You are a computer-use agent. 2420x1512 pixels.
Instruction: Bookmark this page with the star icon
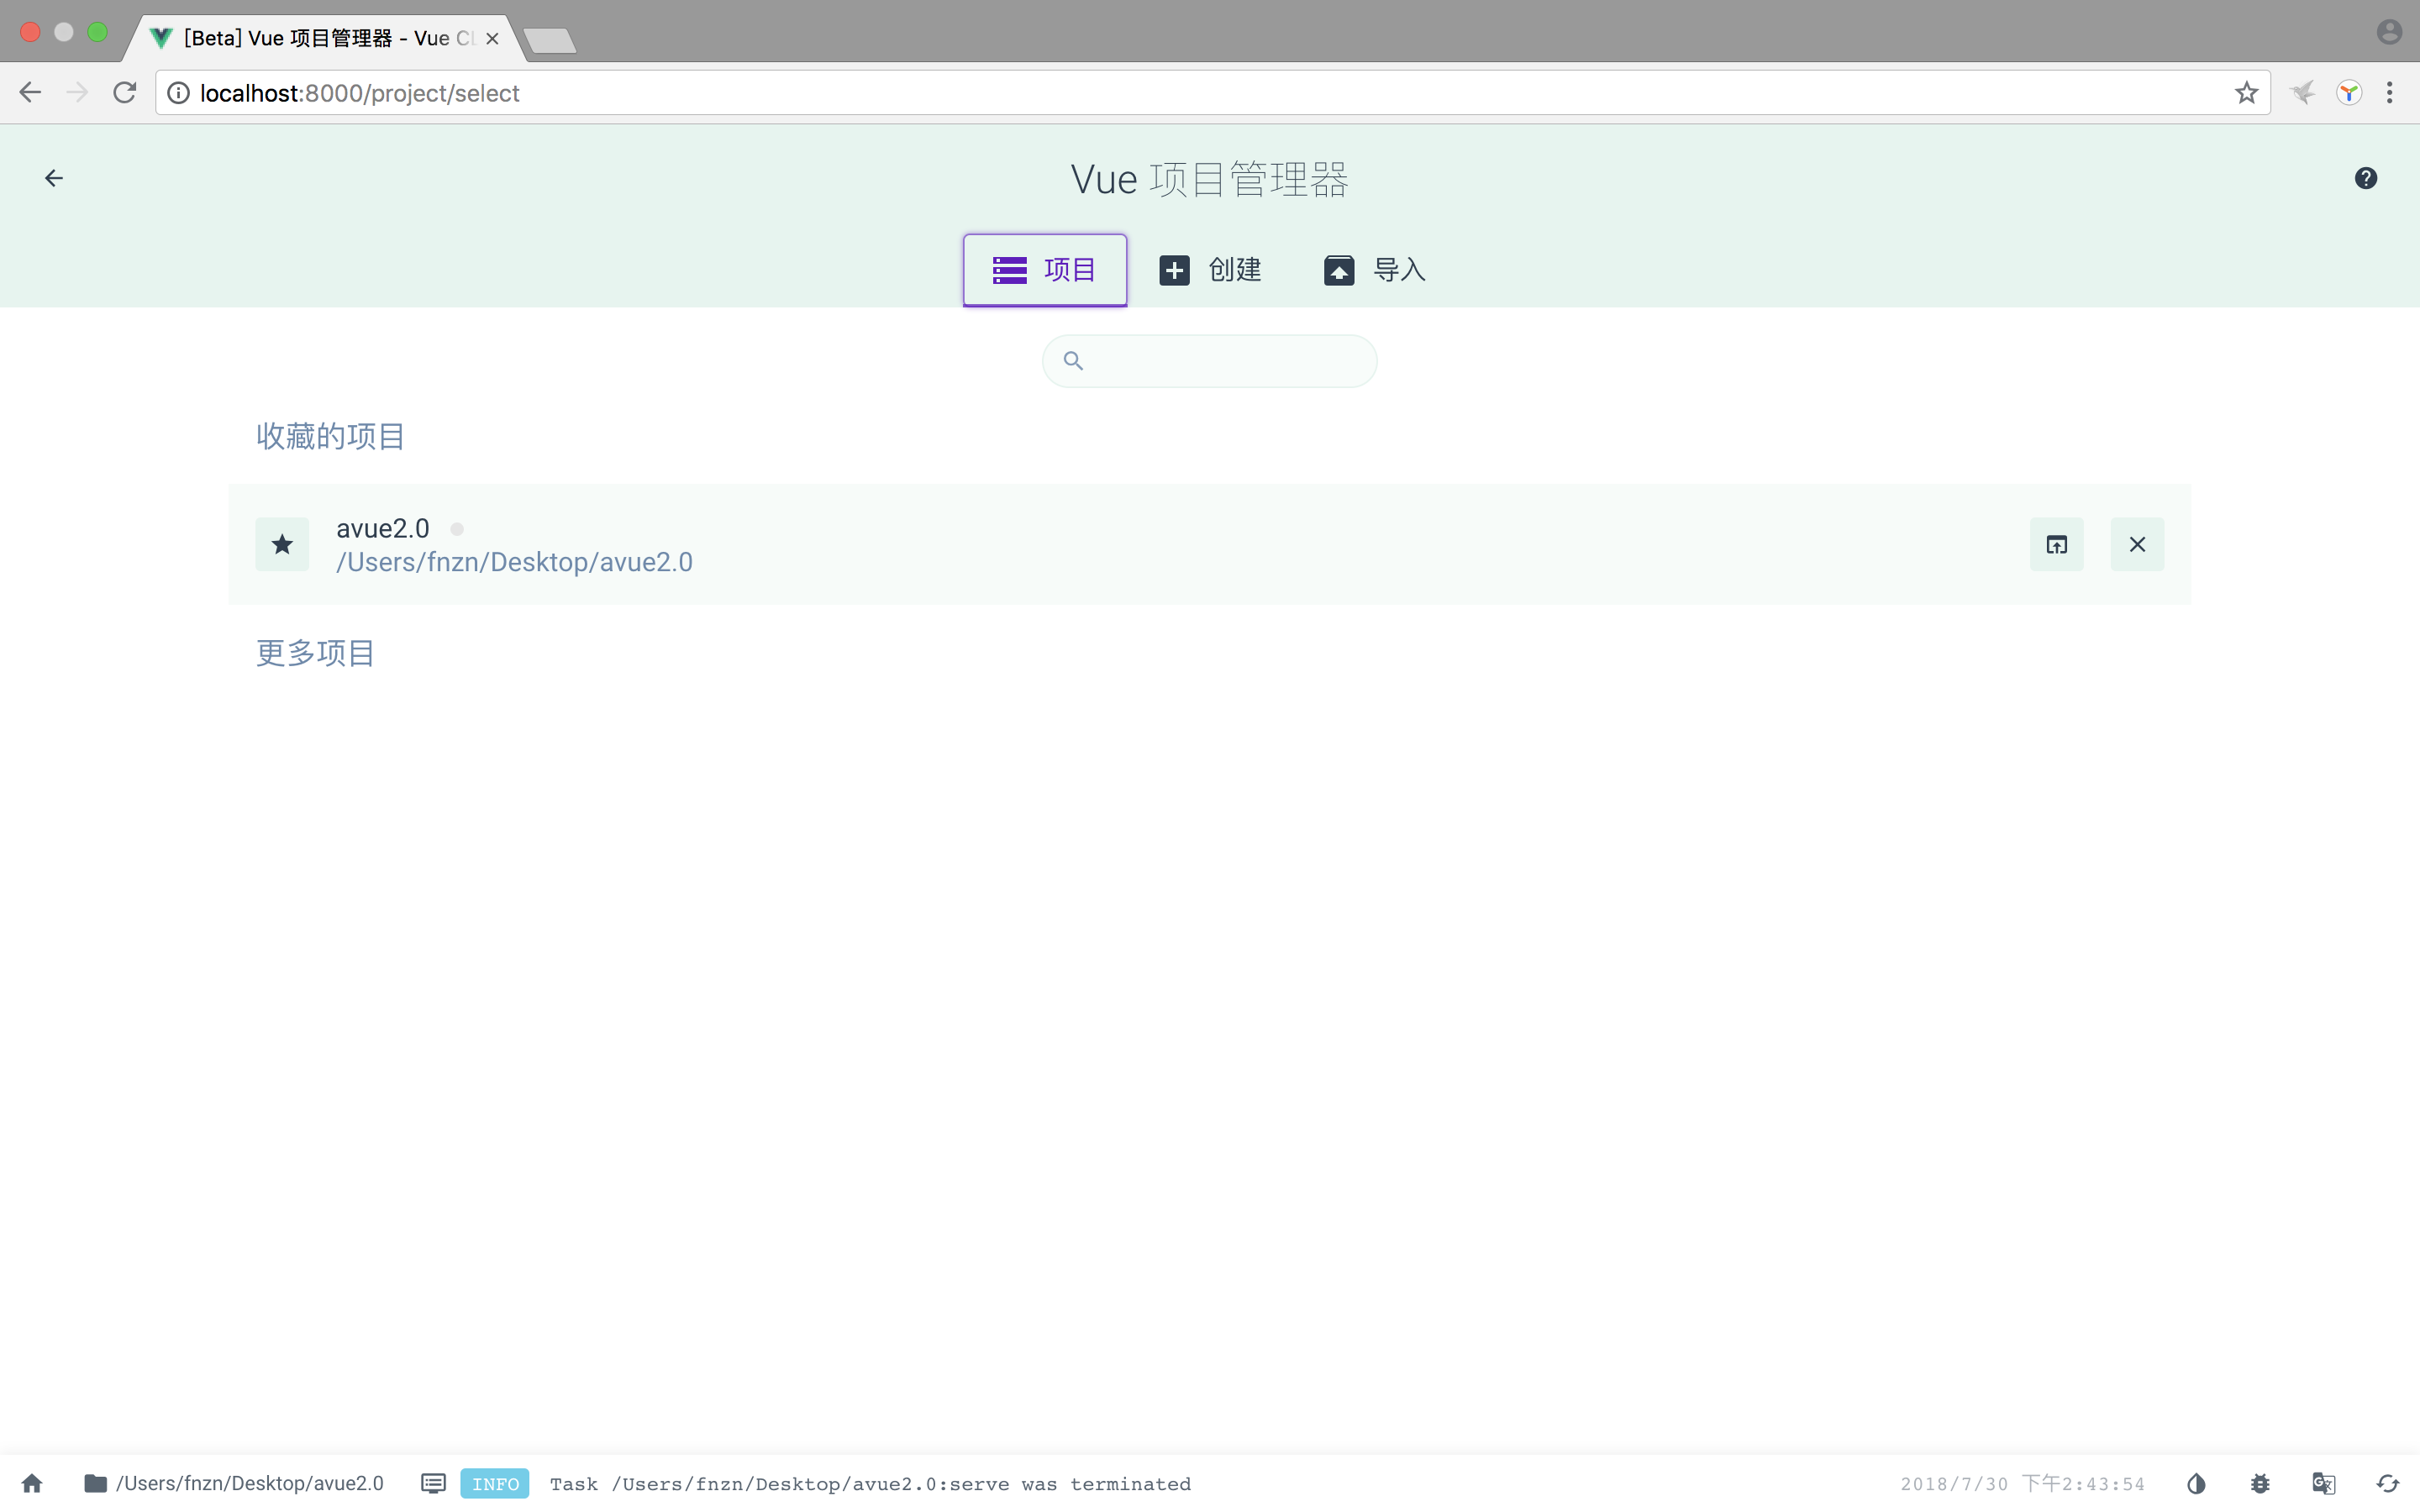click(2246, 93)
